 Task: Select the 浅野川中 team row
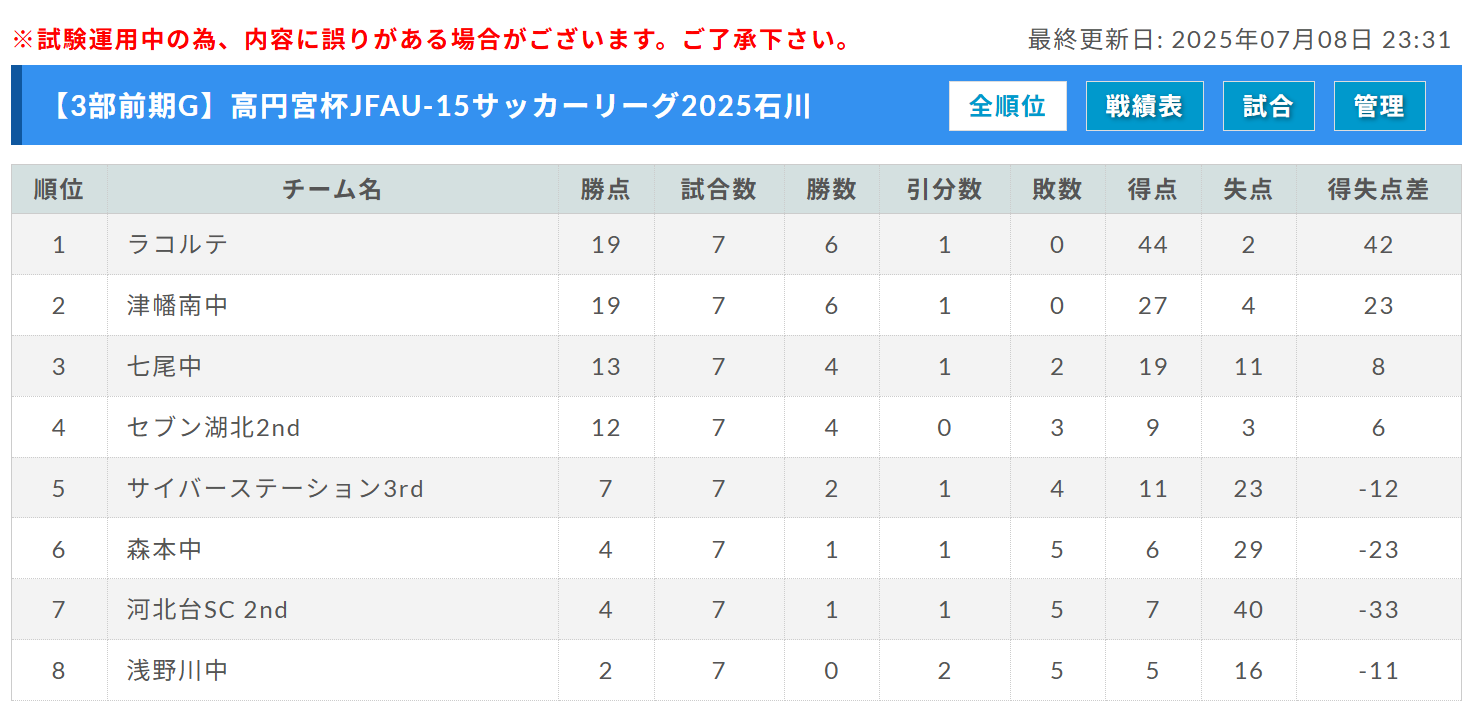tap(736, 670)
